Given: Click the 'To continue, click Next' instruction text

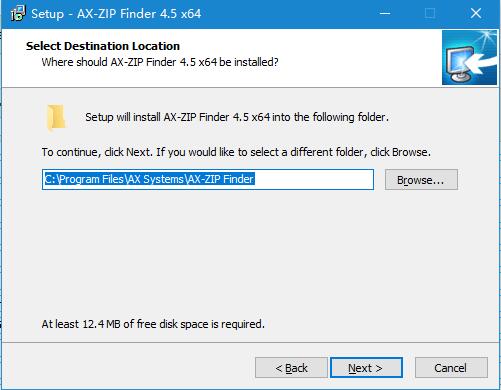Looking at the screenshot, I should (x=236, y=152).
